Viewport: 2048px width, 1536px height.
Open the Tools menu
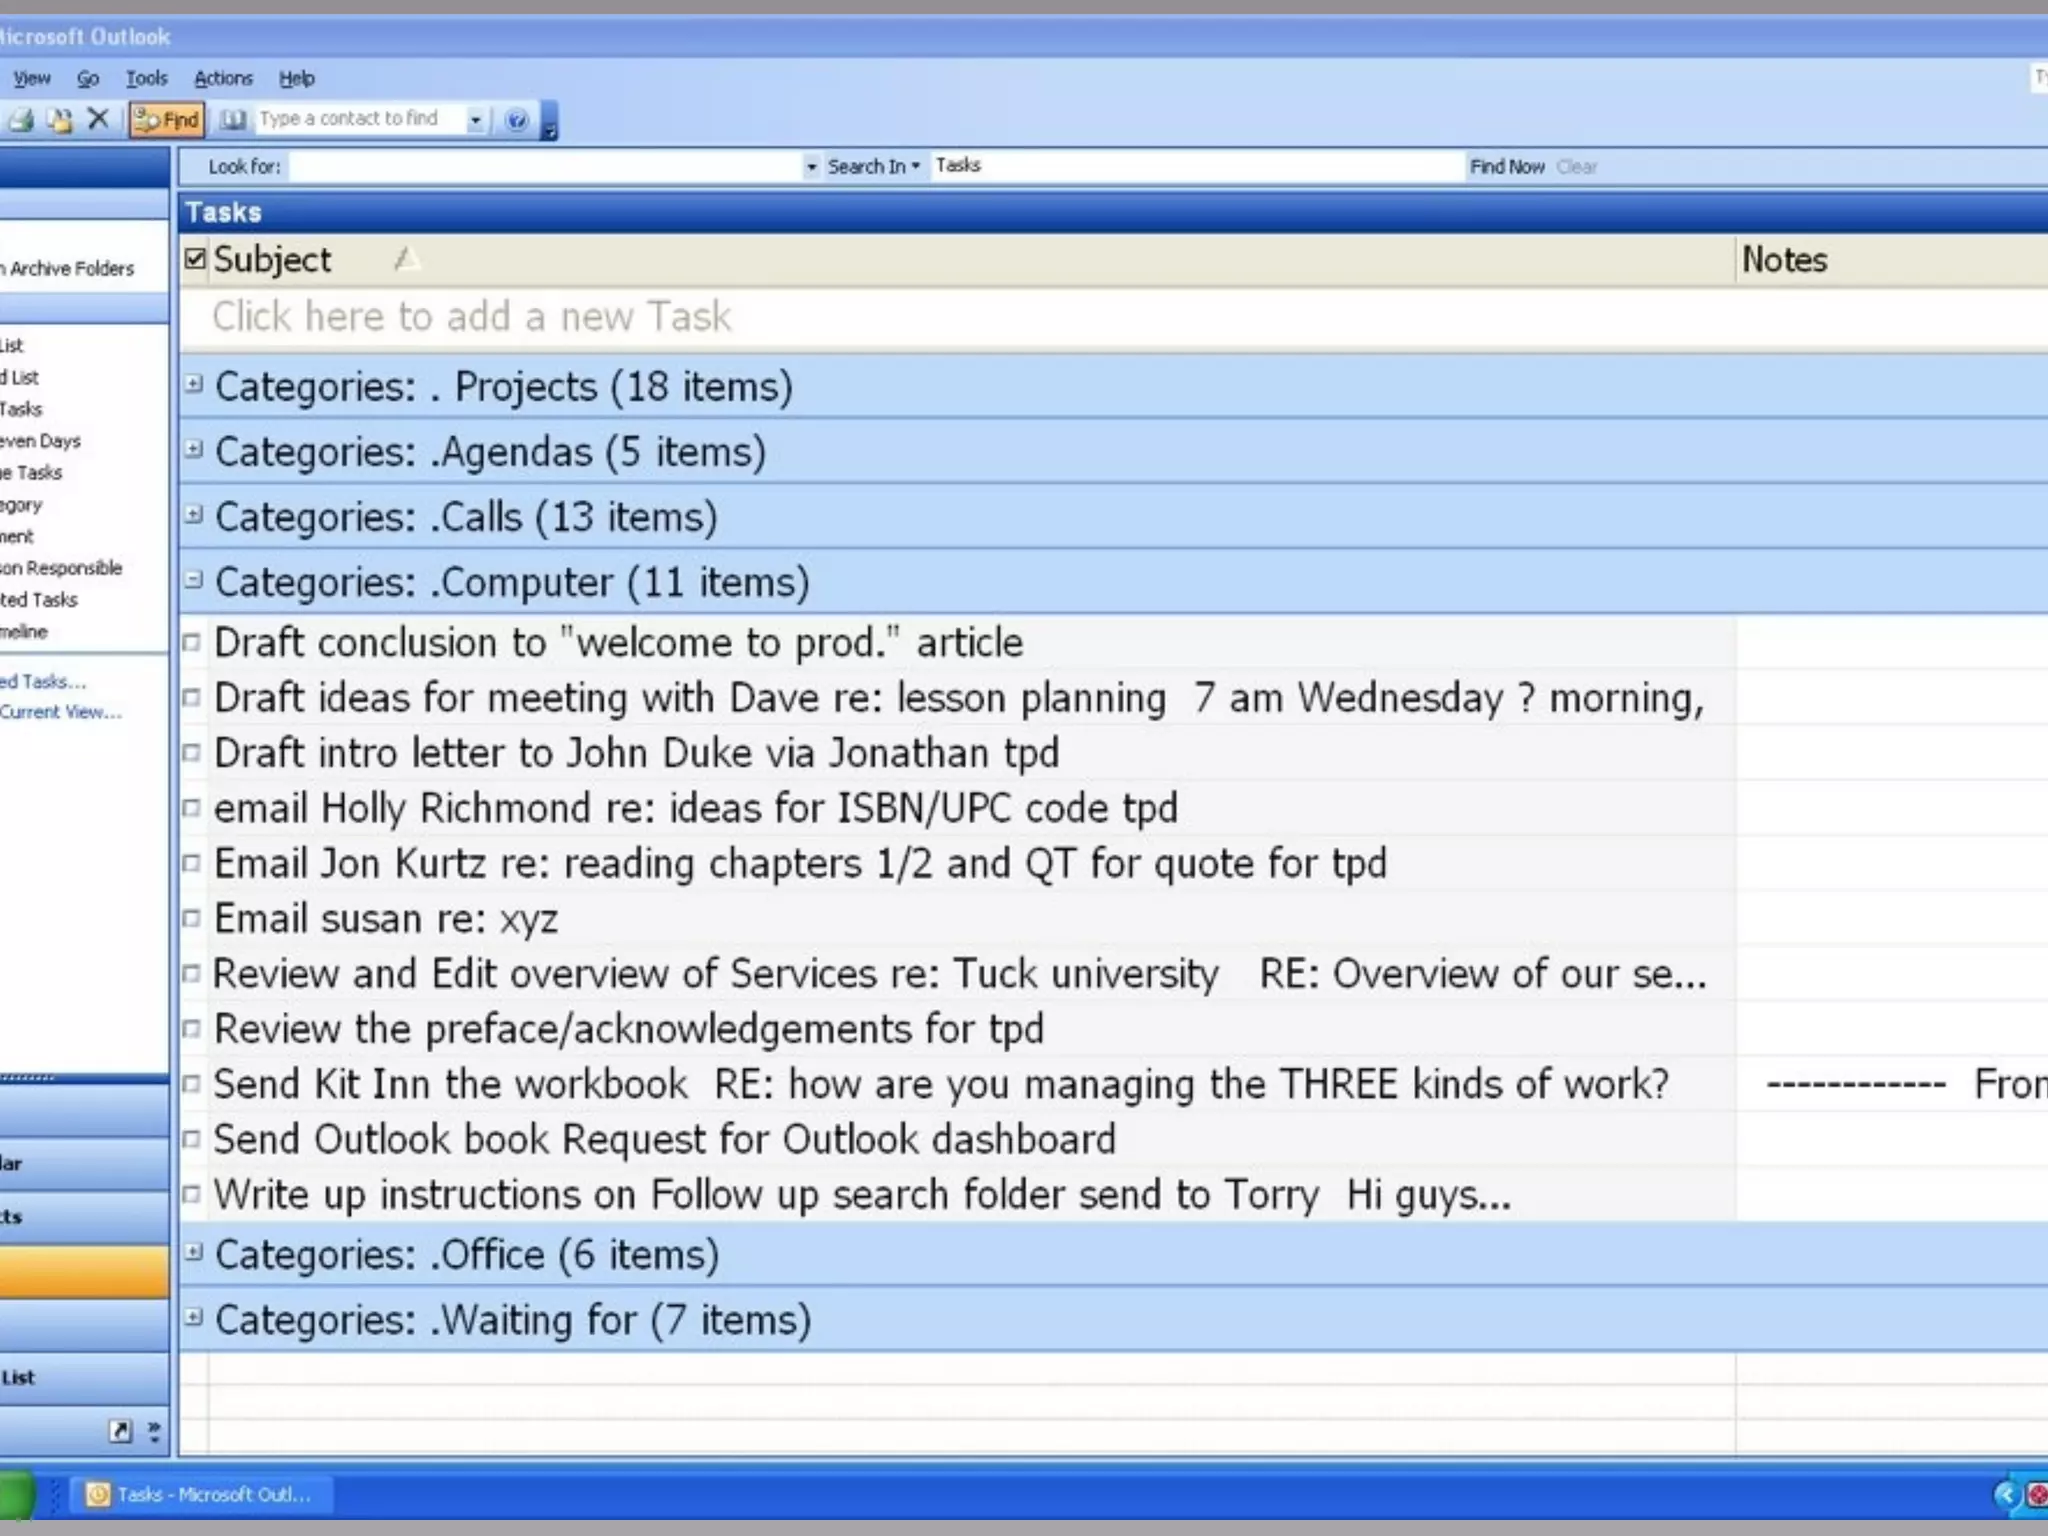tap(146, 78)
